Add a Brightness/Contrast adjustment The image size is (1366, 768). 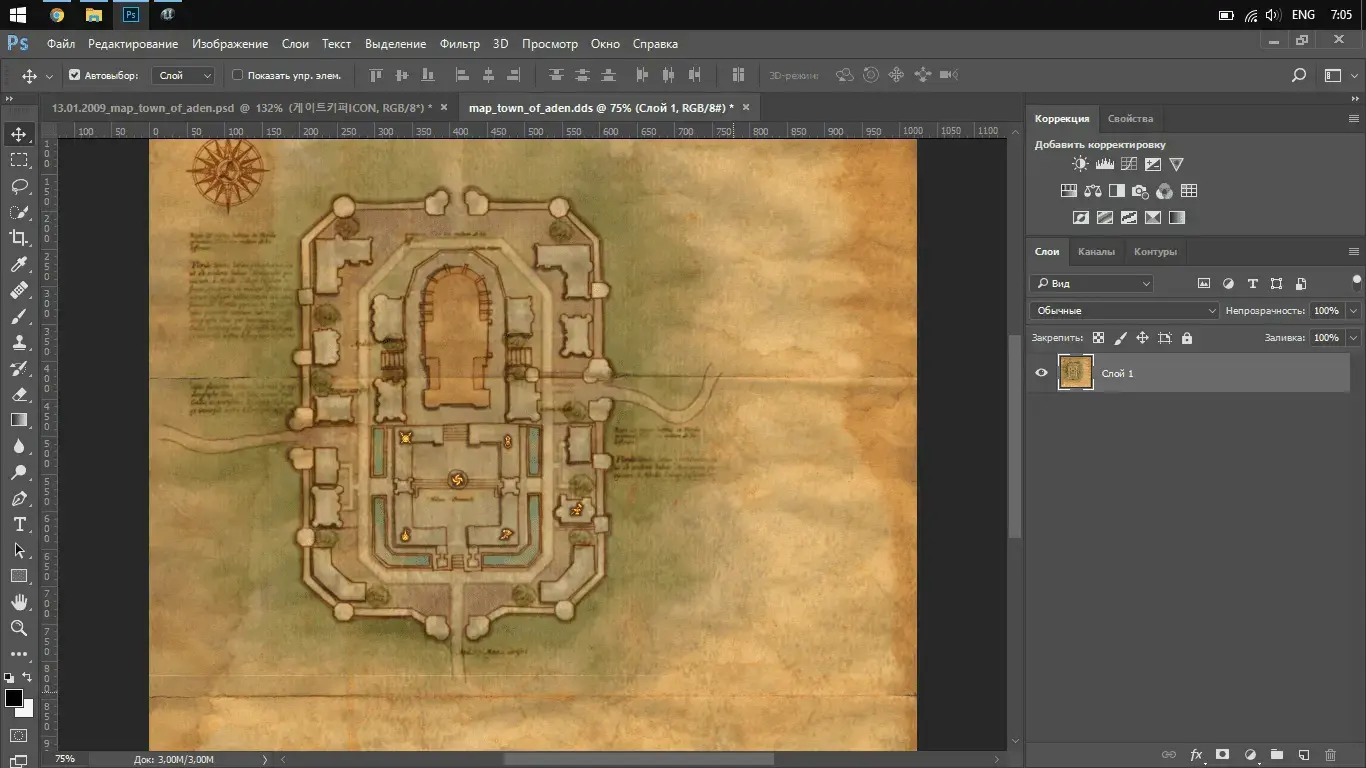[x=1080, y=164]
